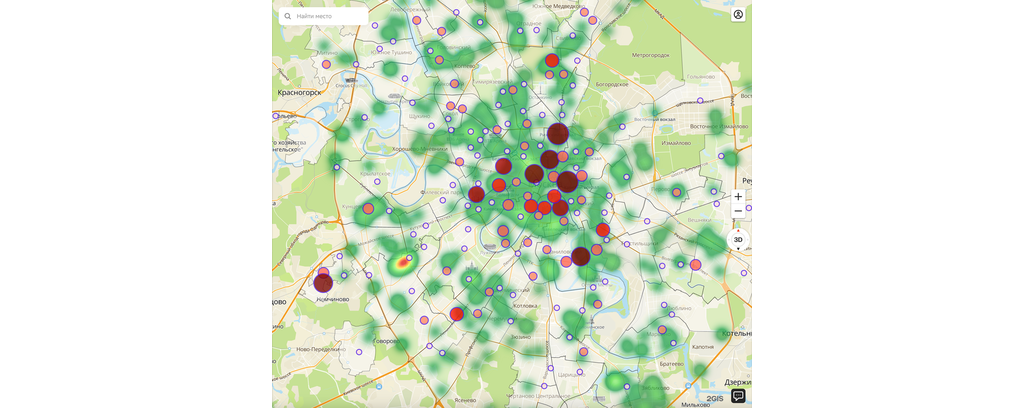This screenshot has height=408, width=1024.
Task: Click the 'Братеево' district label
Action: coord(671,363)
